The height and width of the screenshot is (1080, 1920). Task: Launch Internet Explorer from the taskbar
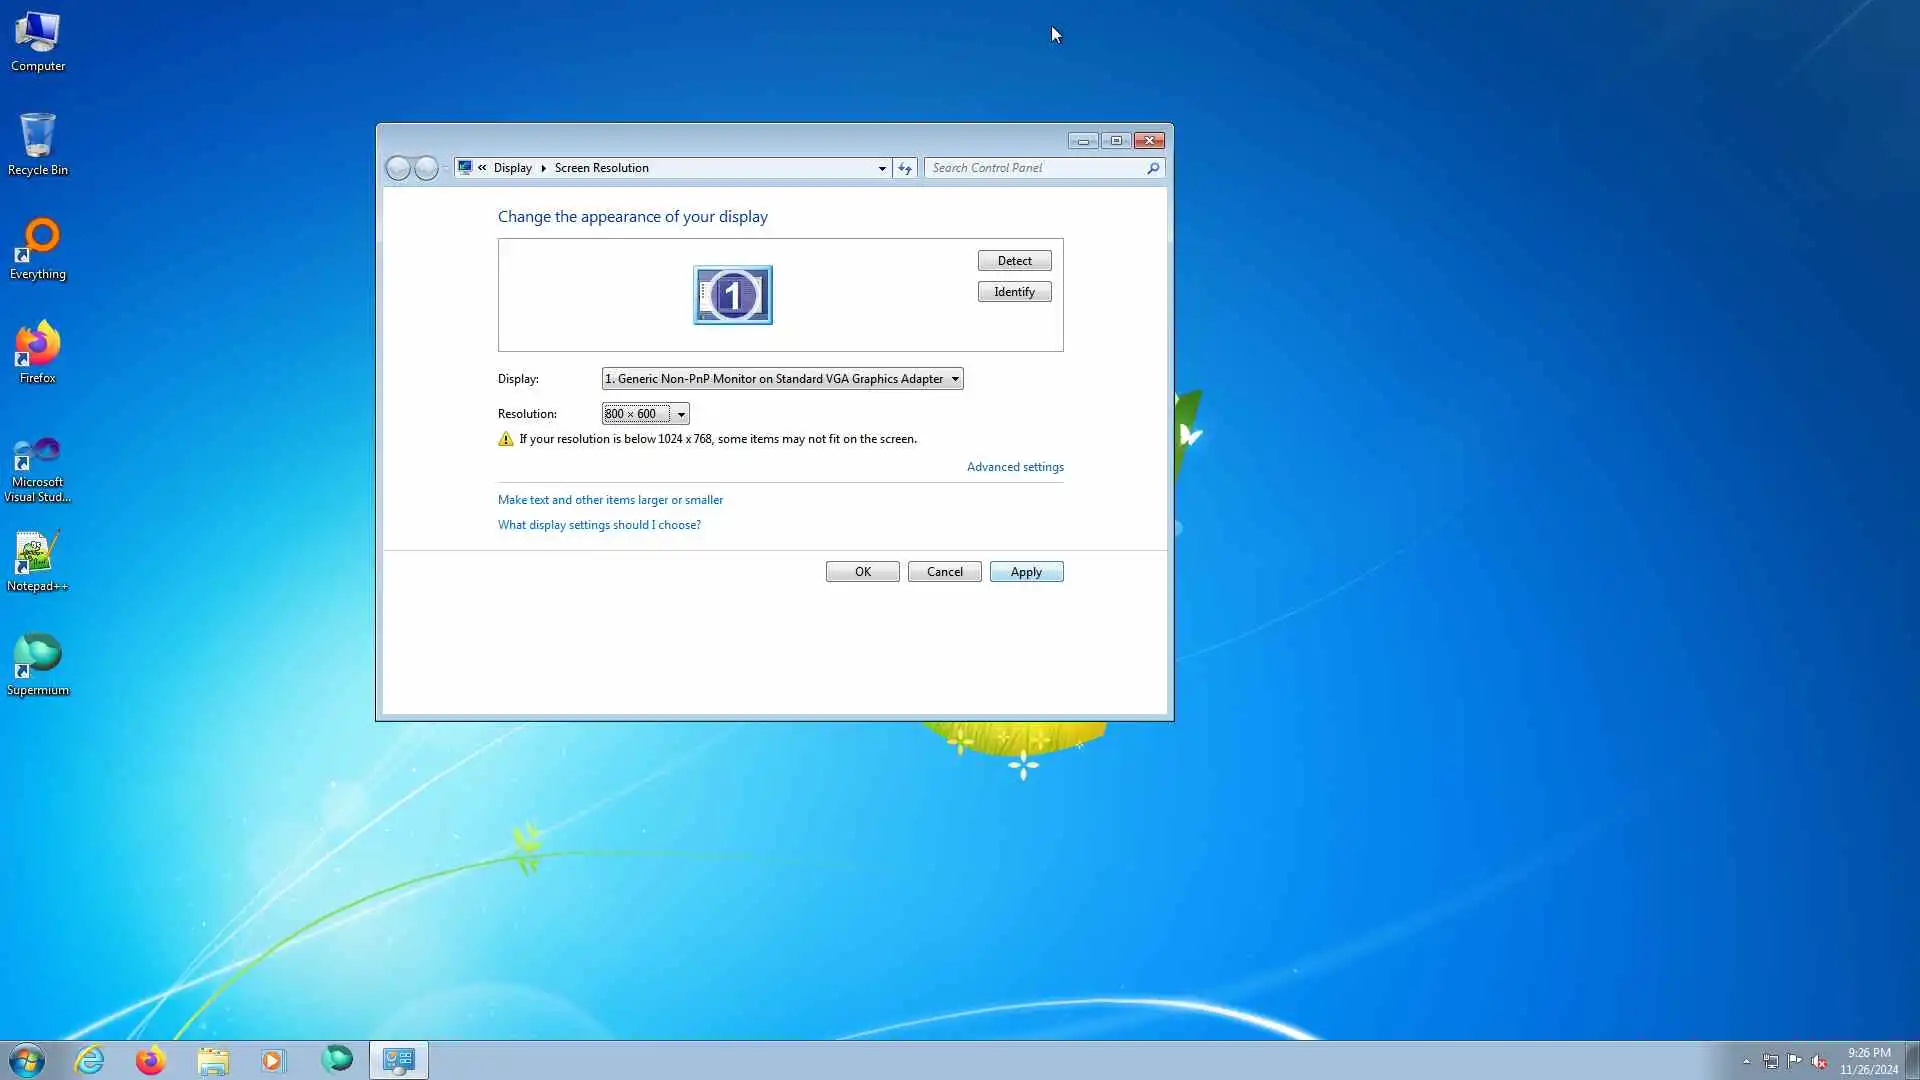click(90, 1060)
